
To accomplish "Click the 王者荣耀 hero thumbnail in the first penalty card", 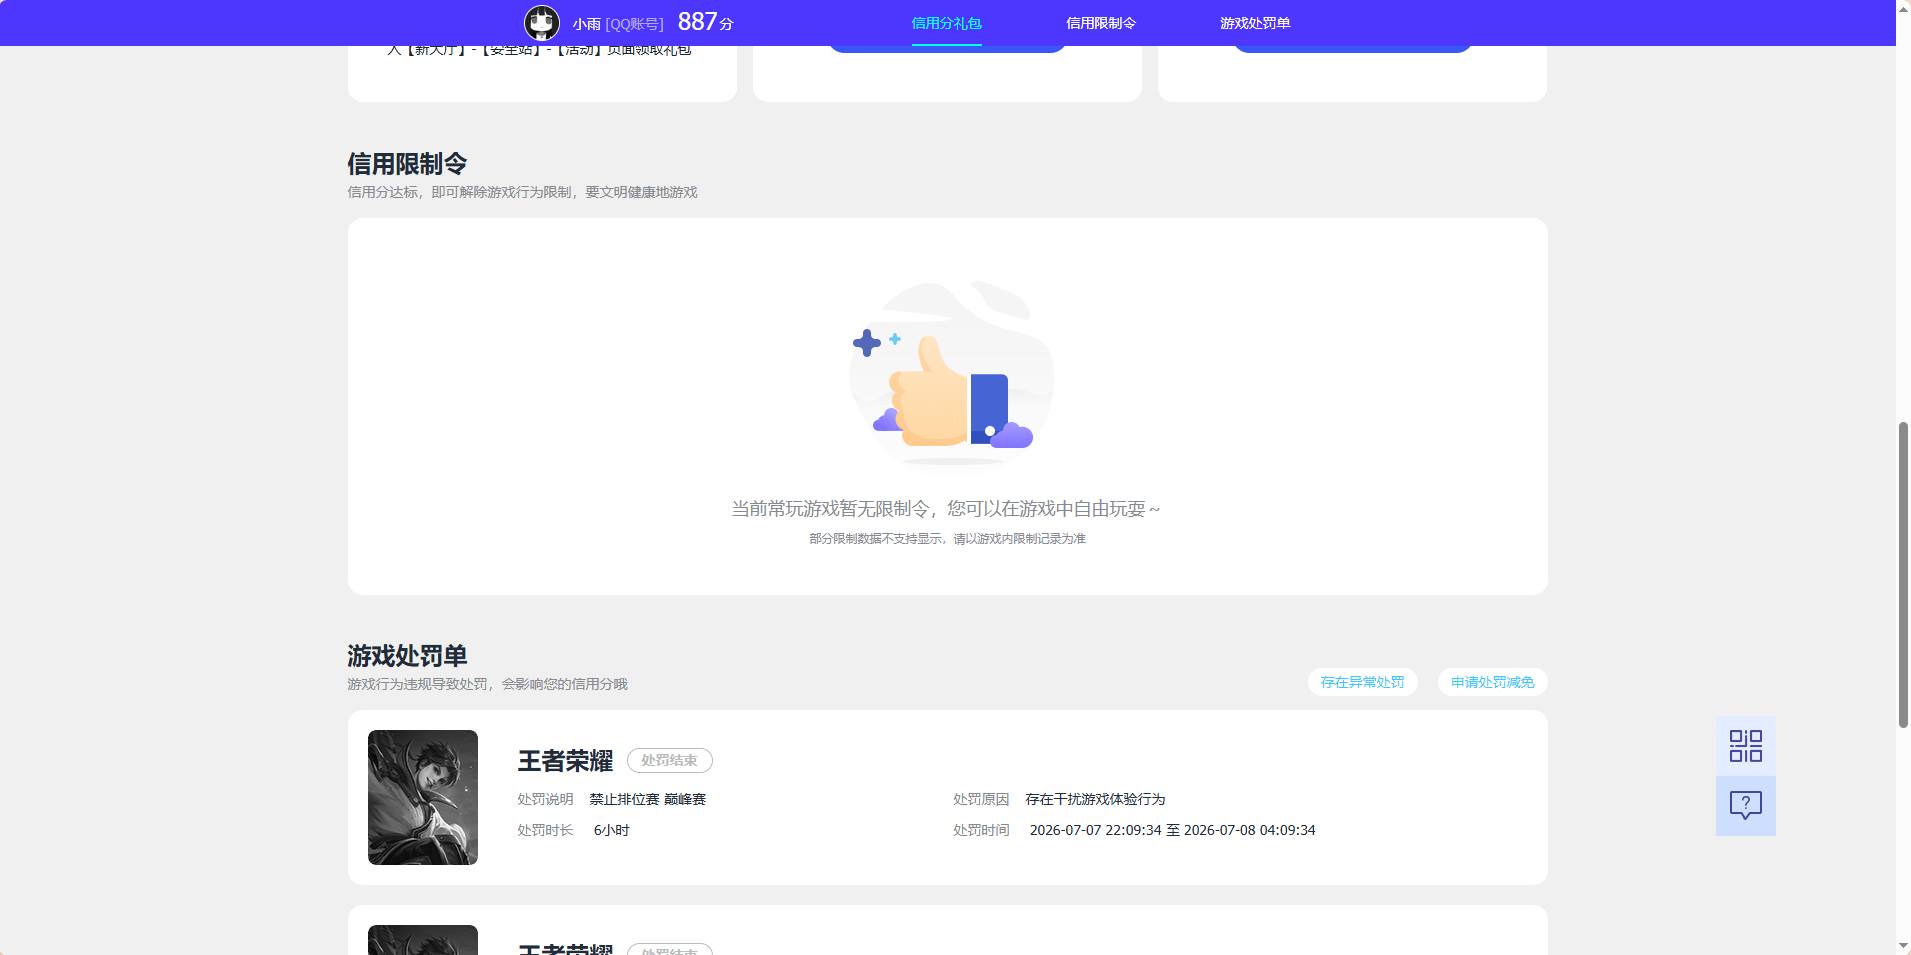I will pyautogui.click(x=423, y=797).
